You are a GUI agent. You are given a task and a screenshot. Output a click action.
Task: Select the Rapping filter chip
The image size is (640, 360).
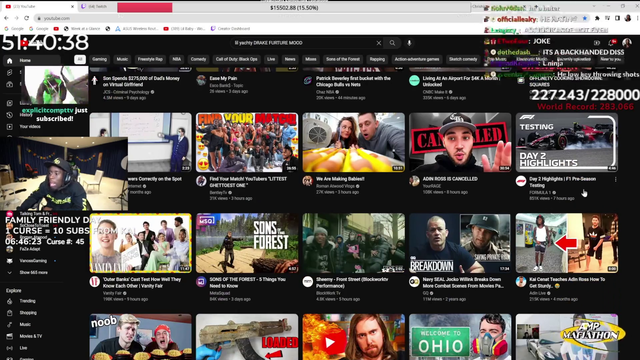click(x=377, y=59)
